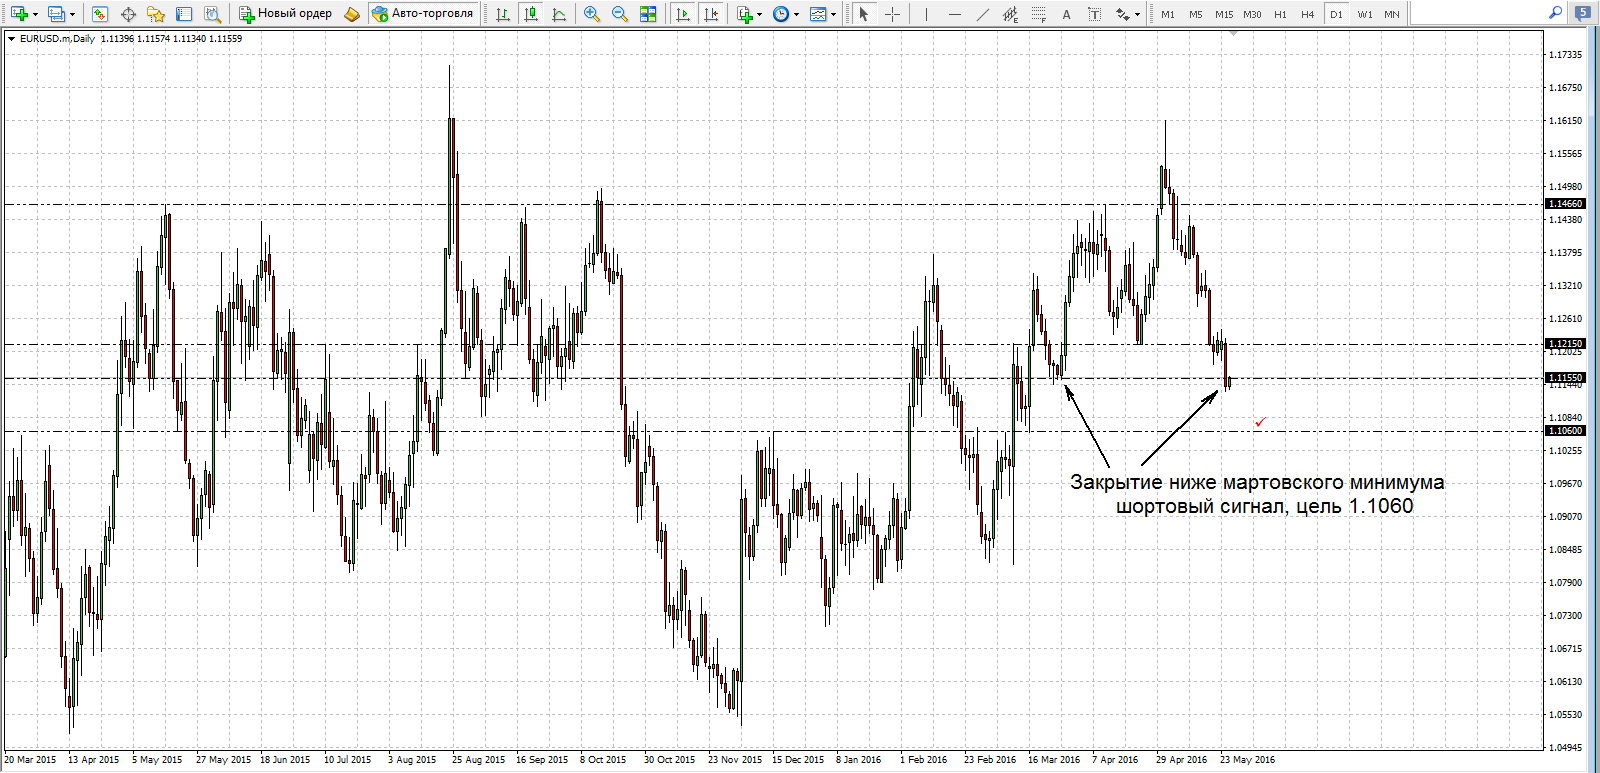Click the 1.12150 price level label

click(x=1565, y=344)
